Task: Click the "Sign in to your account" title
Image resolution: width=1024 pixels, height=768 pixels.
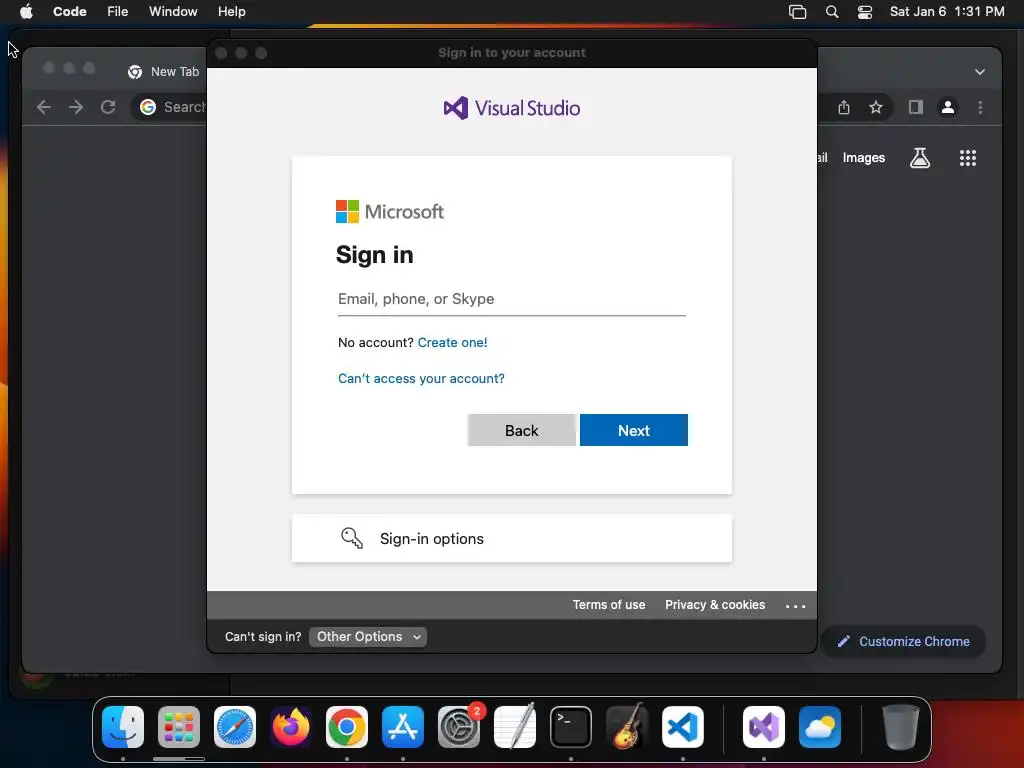Action: pyautogui.click(x=512, y=53)
